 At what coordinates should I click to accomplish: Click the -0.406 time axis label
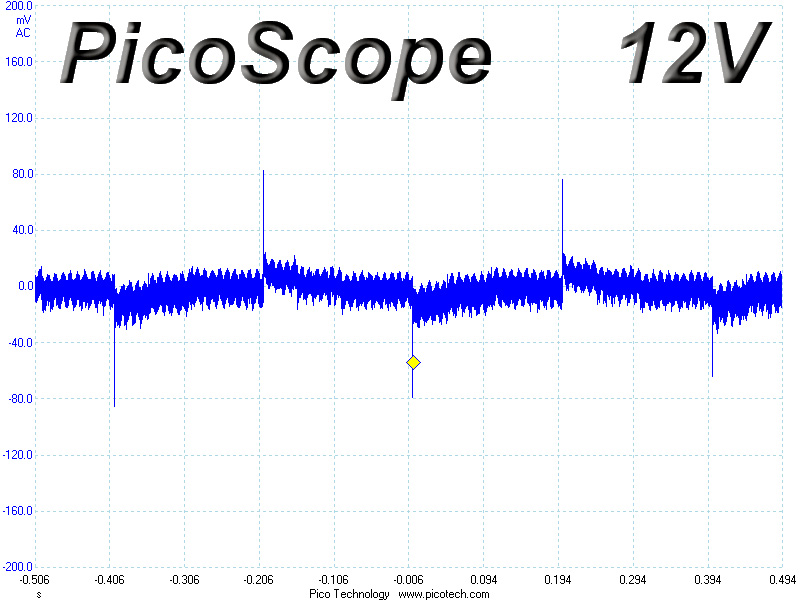click(x=109, y=580)
